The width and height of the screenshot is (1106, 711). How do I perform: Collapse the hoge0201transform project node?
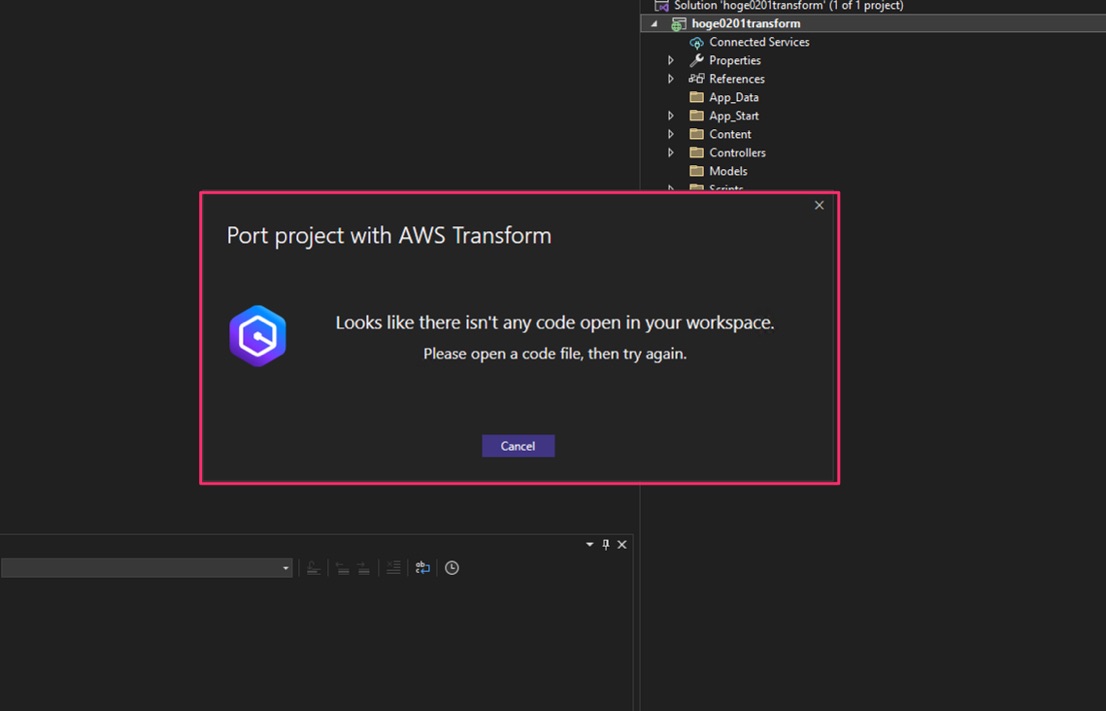655,24
